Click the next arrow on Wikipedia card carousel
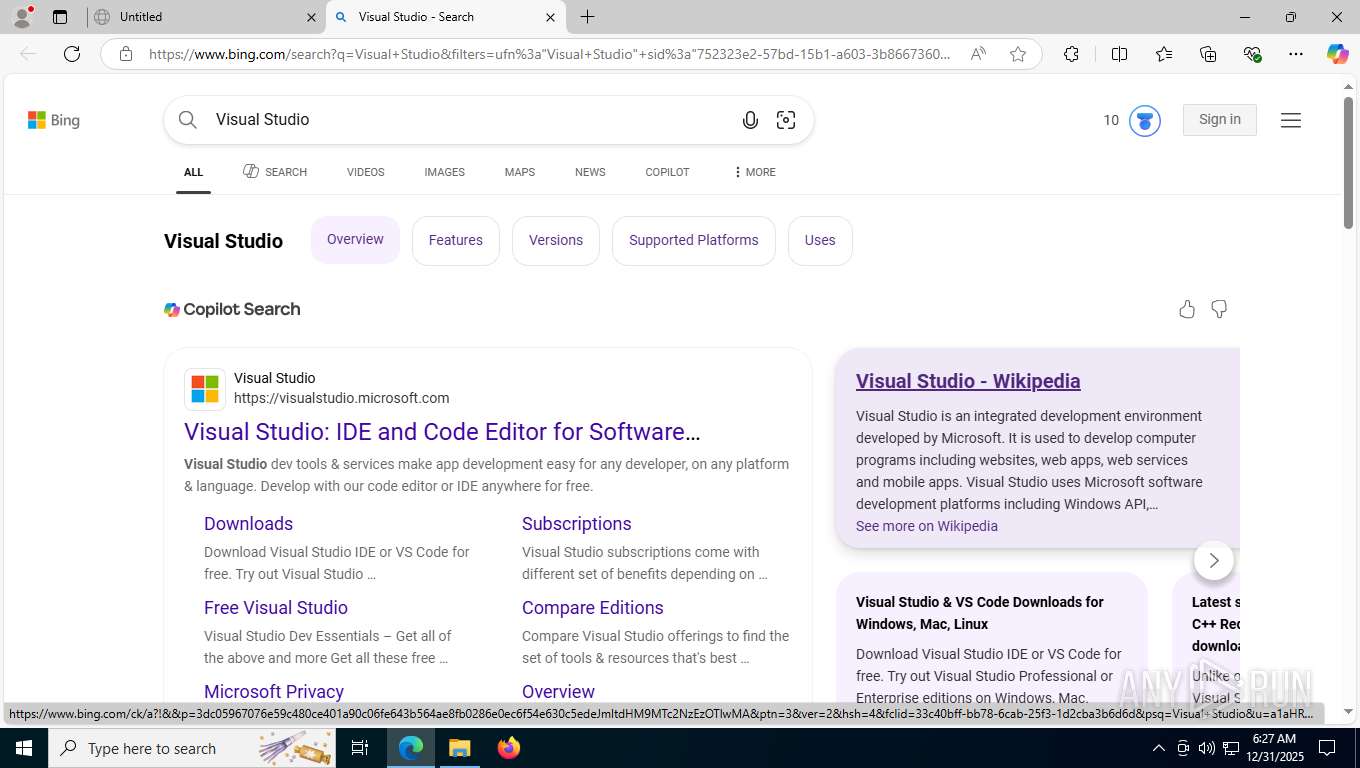 tap(1214, 560)
